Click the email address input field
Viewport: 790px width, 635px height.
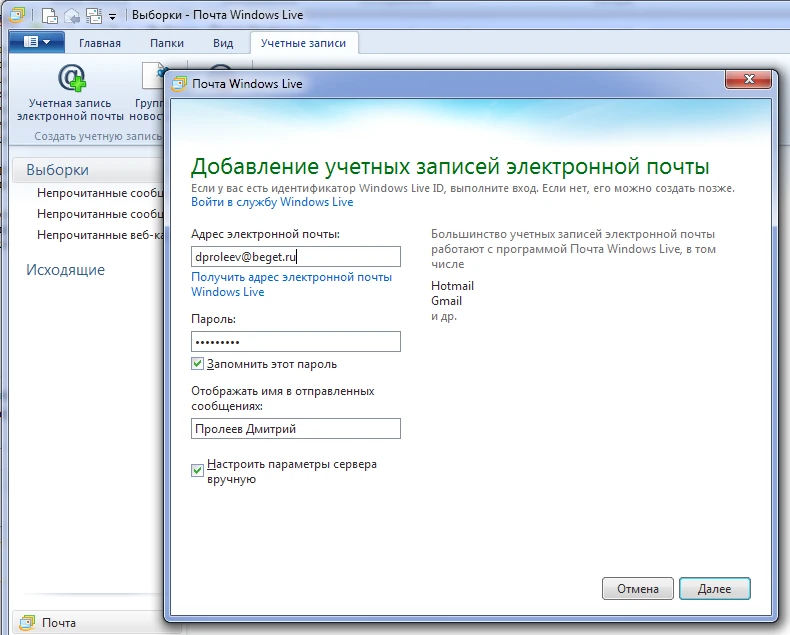pos(295,257)
